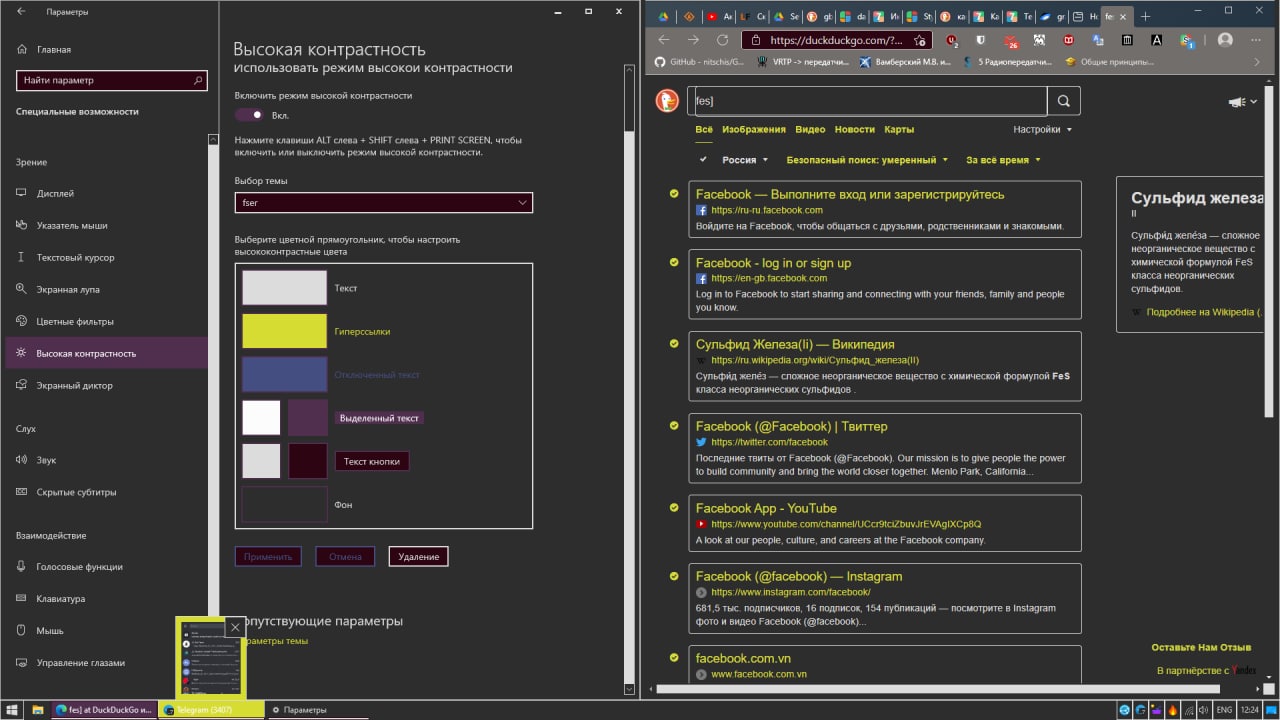Click the volume icon in system tray
The image size is (1280, 720).
pos(1205,710)
